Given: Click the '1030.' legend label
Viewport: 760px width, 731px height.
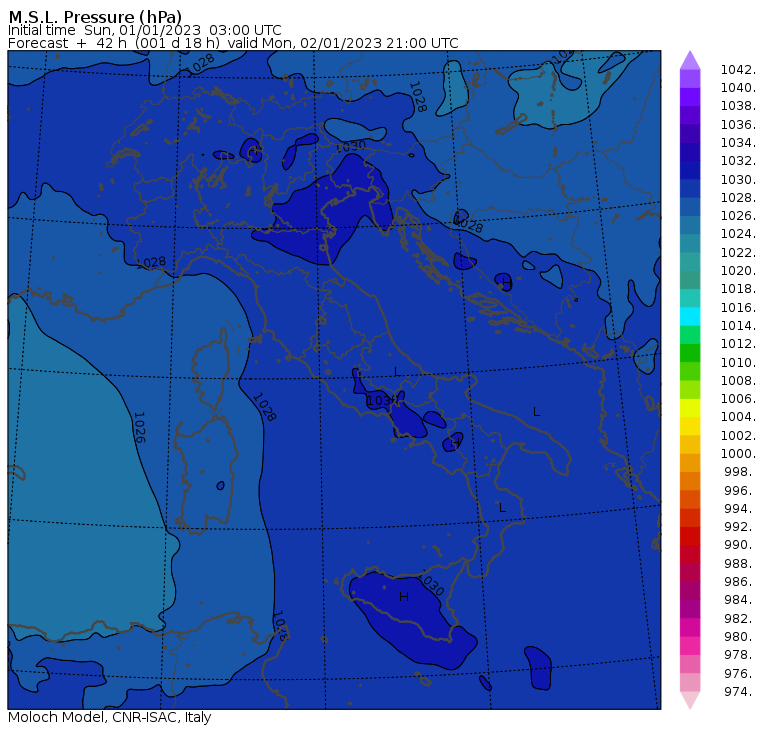Looking at the screenshot, I should click(738, 179).
